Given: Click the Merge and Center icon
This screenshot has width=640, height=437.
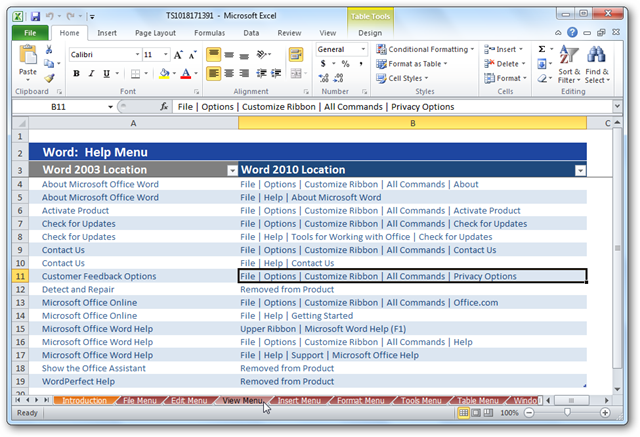Looking at the screenshot, I should 296,73.
